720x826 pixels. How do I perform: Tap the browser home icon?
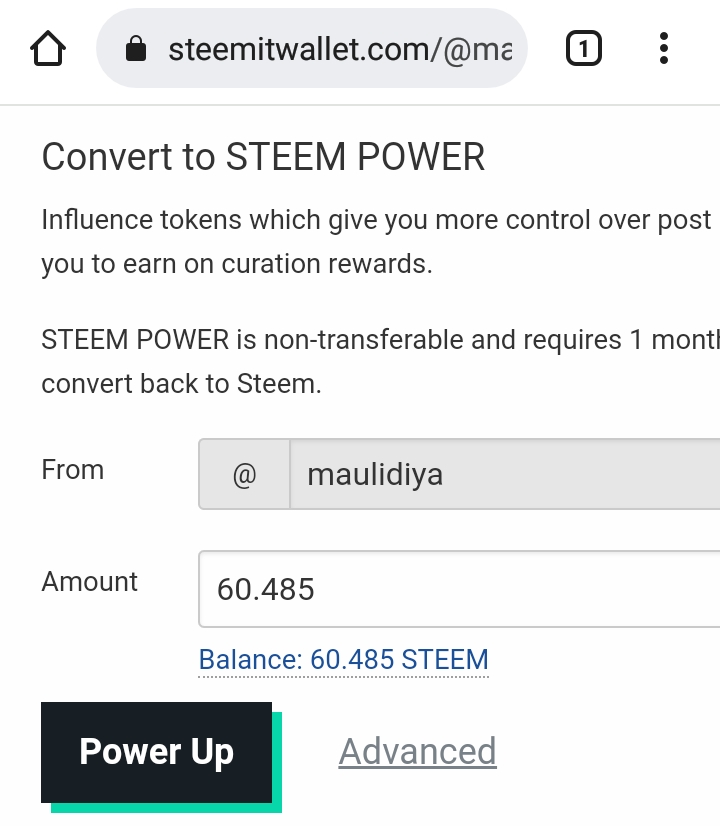click(x=48, y=48)
